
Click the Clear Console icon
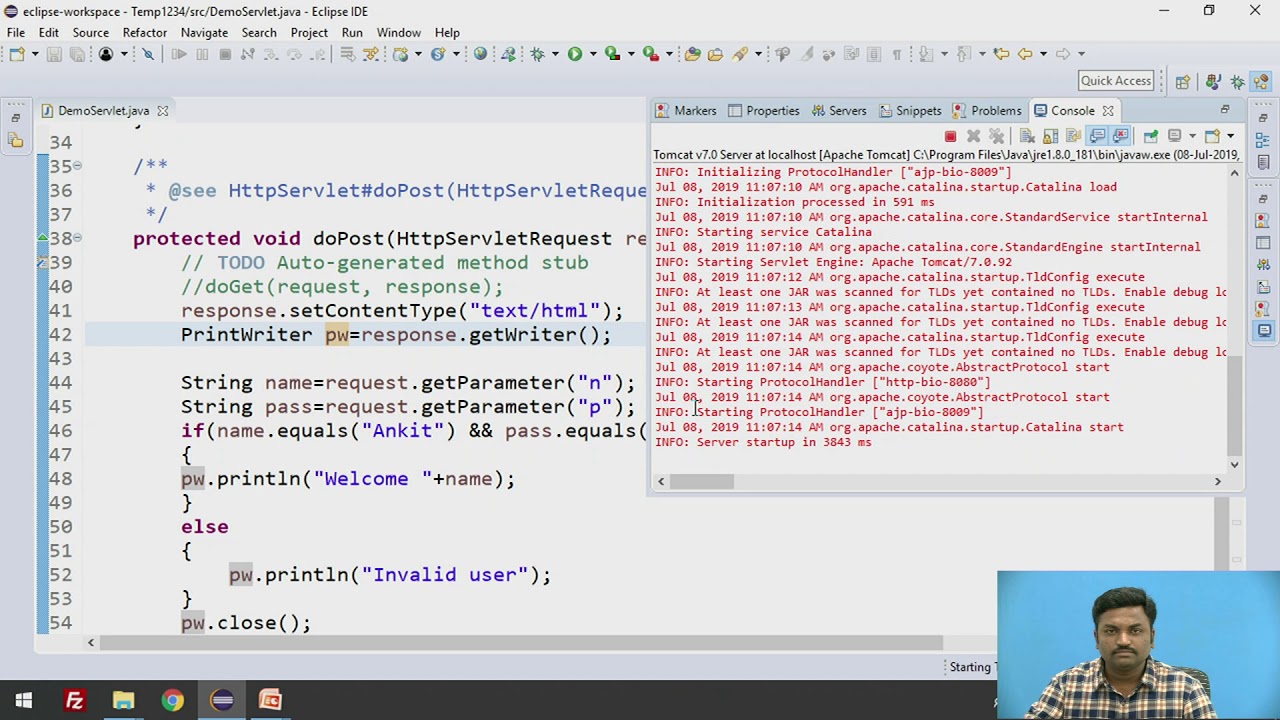[1027, 136]
